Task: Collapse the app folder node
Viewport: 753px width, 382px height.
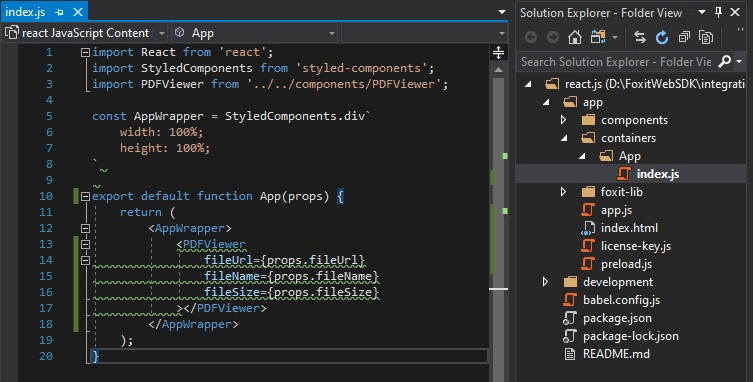Action: [546, 102]
